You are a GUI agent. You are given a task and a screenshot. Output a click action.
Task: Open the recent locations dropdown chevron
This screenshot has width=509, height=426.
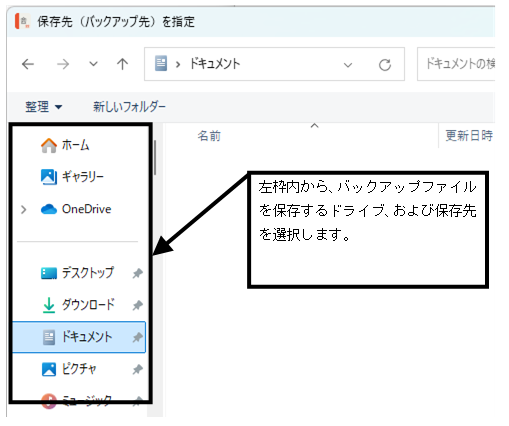click(93, 64)
